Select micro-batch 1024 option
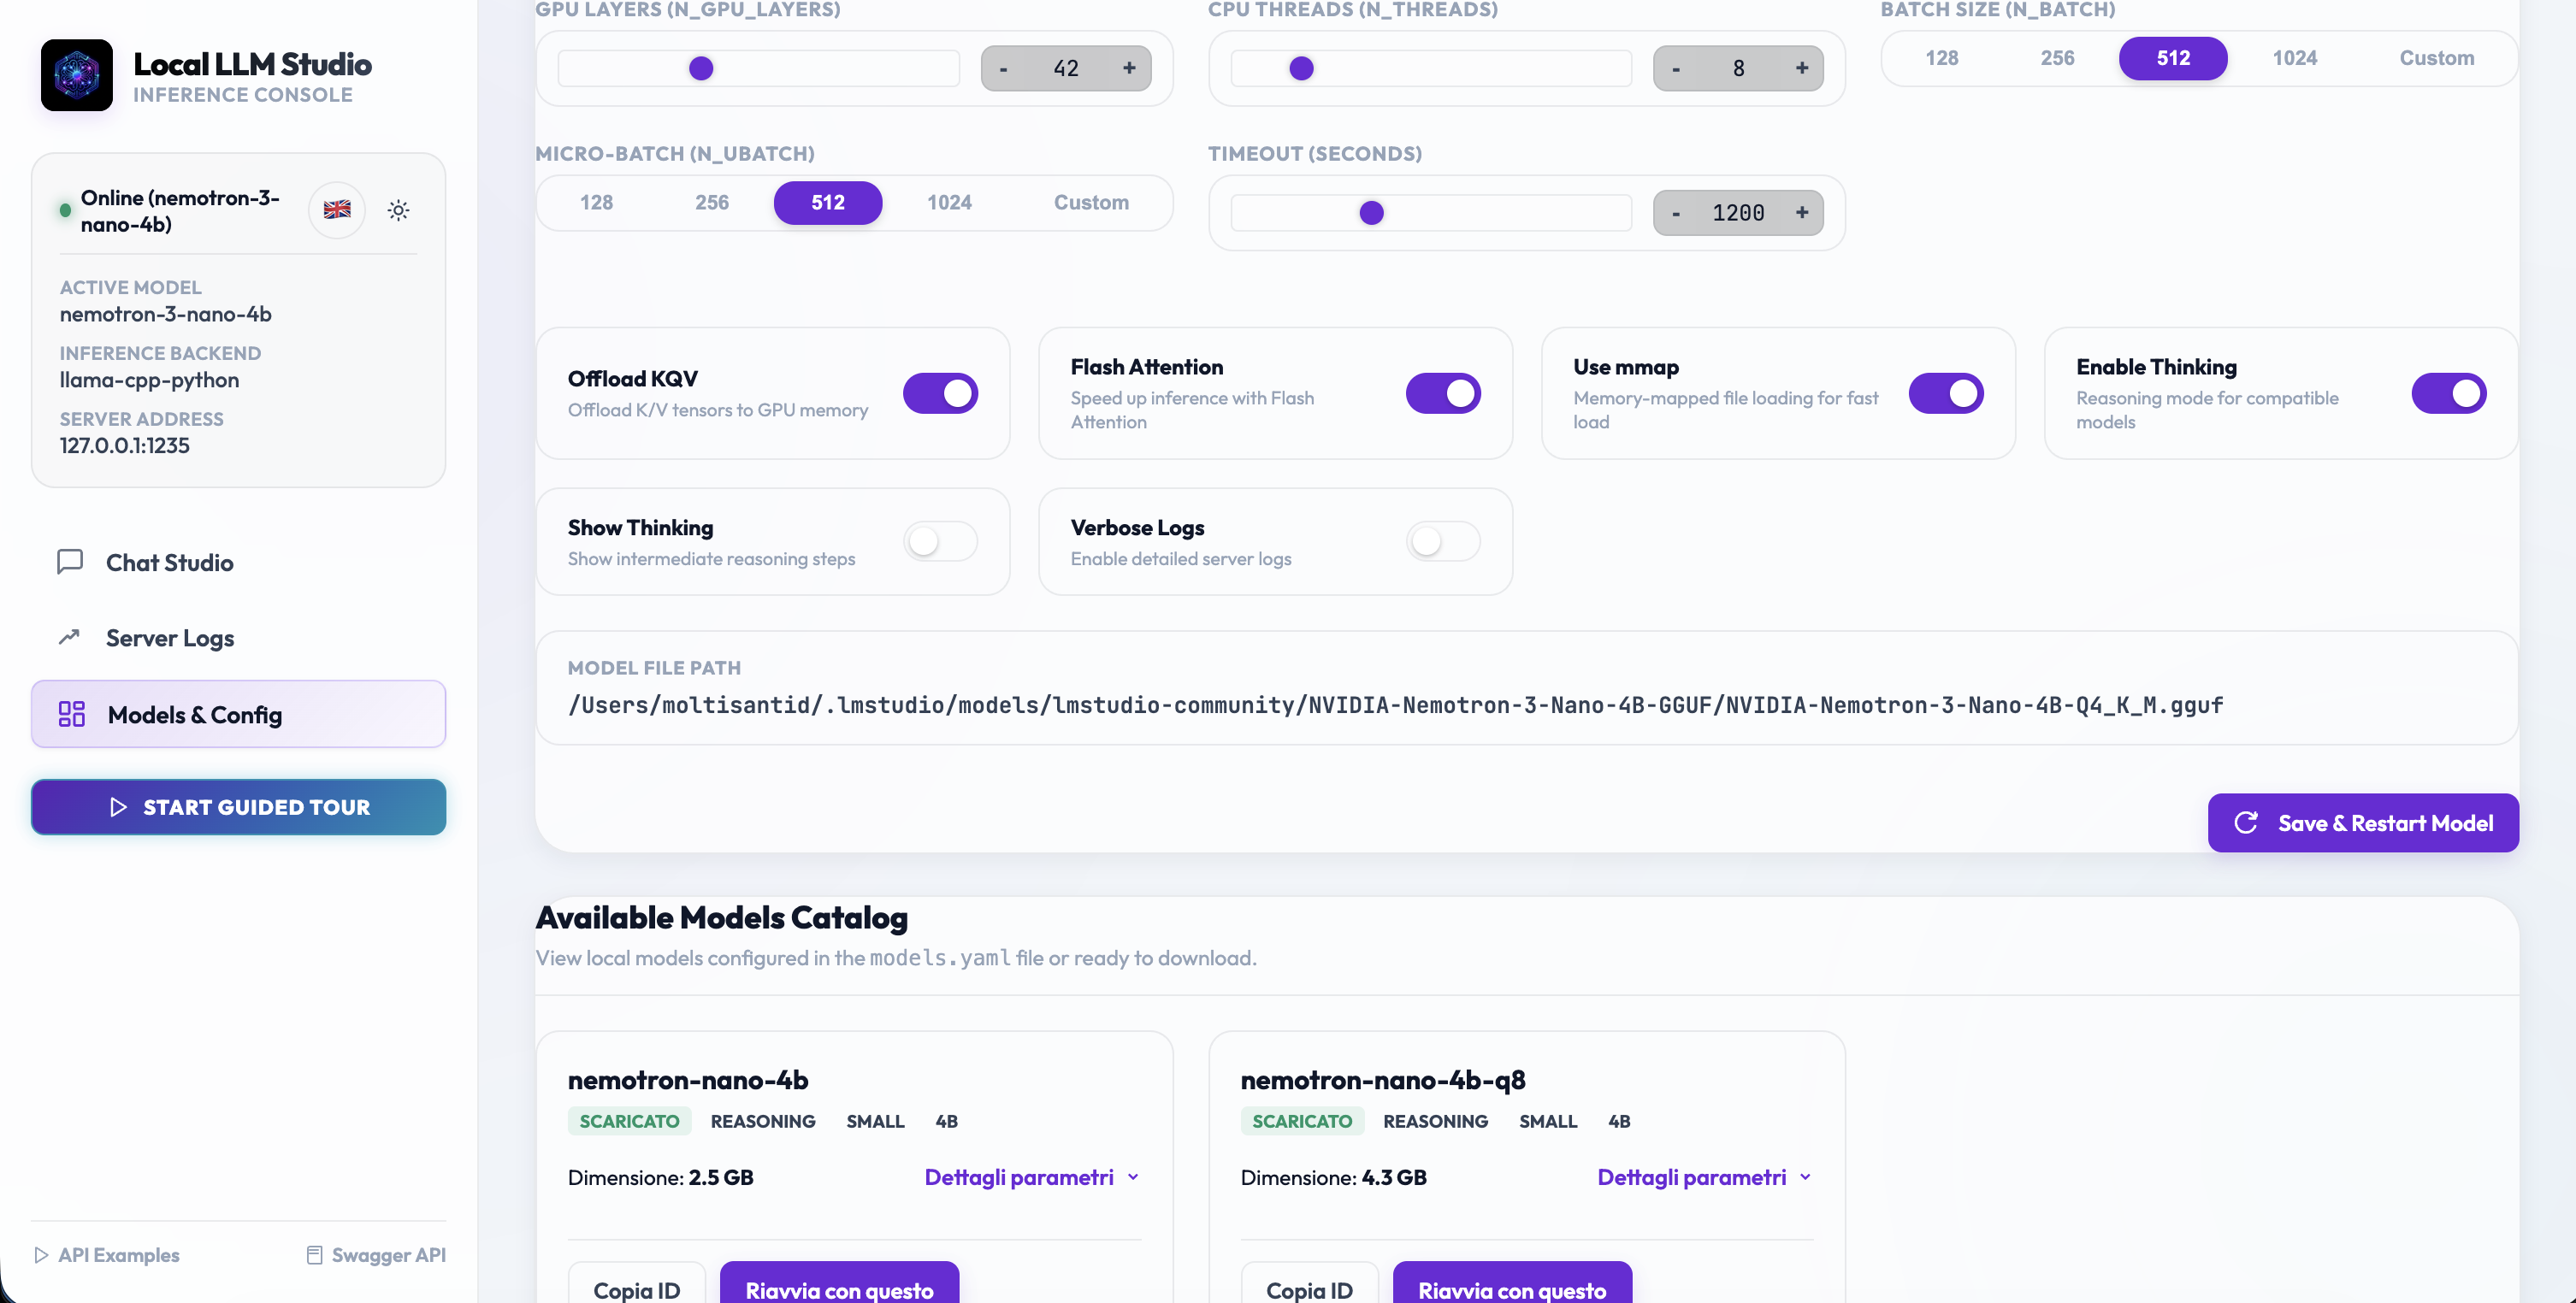This screenshot has width=2576, height=1303. pos(949,202)
